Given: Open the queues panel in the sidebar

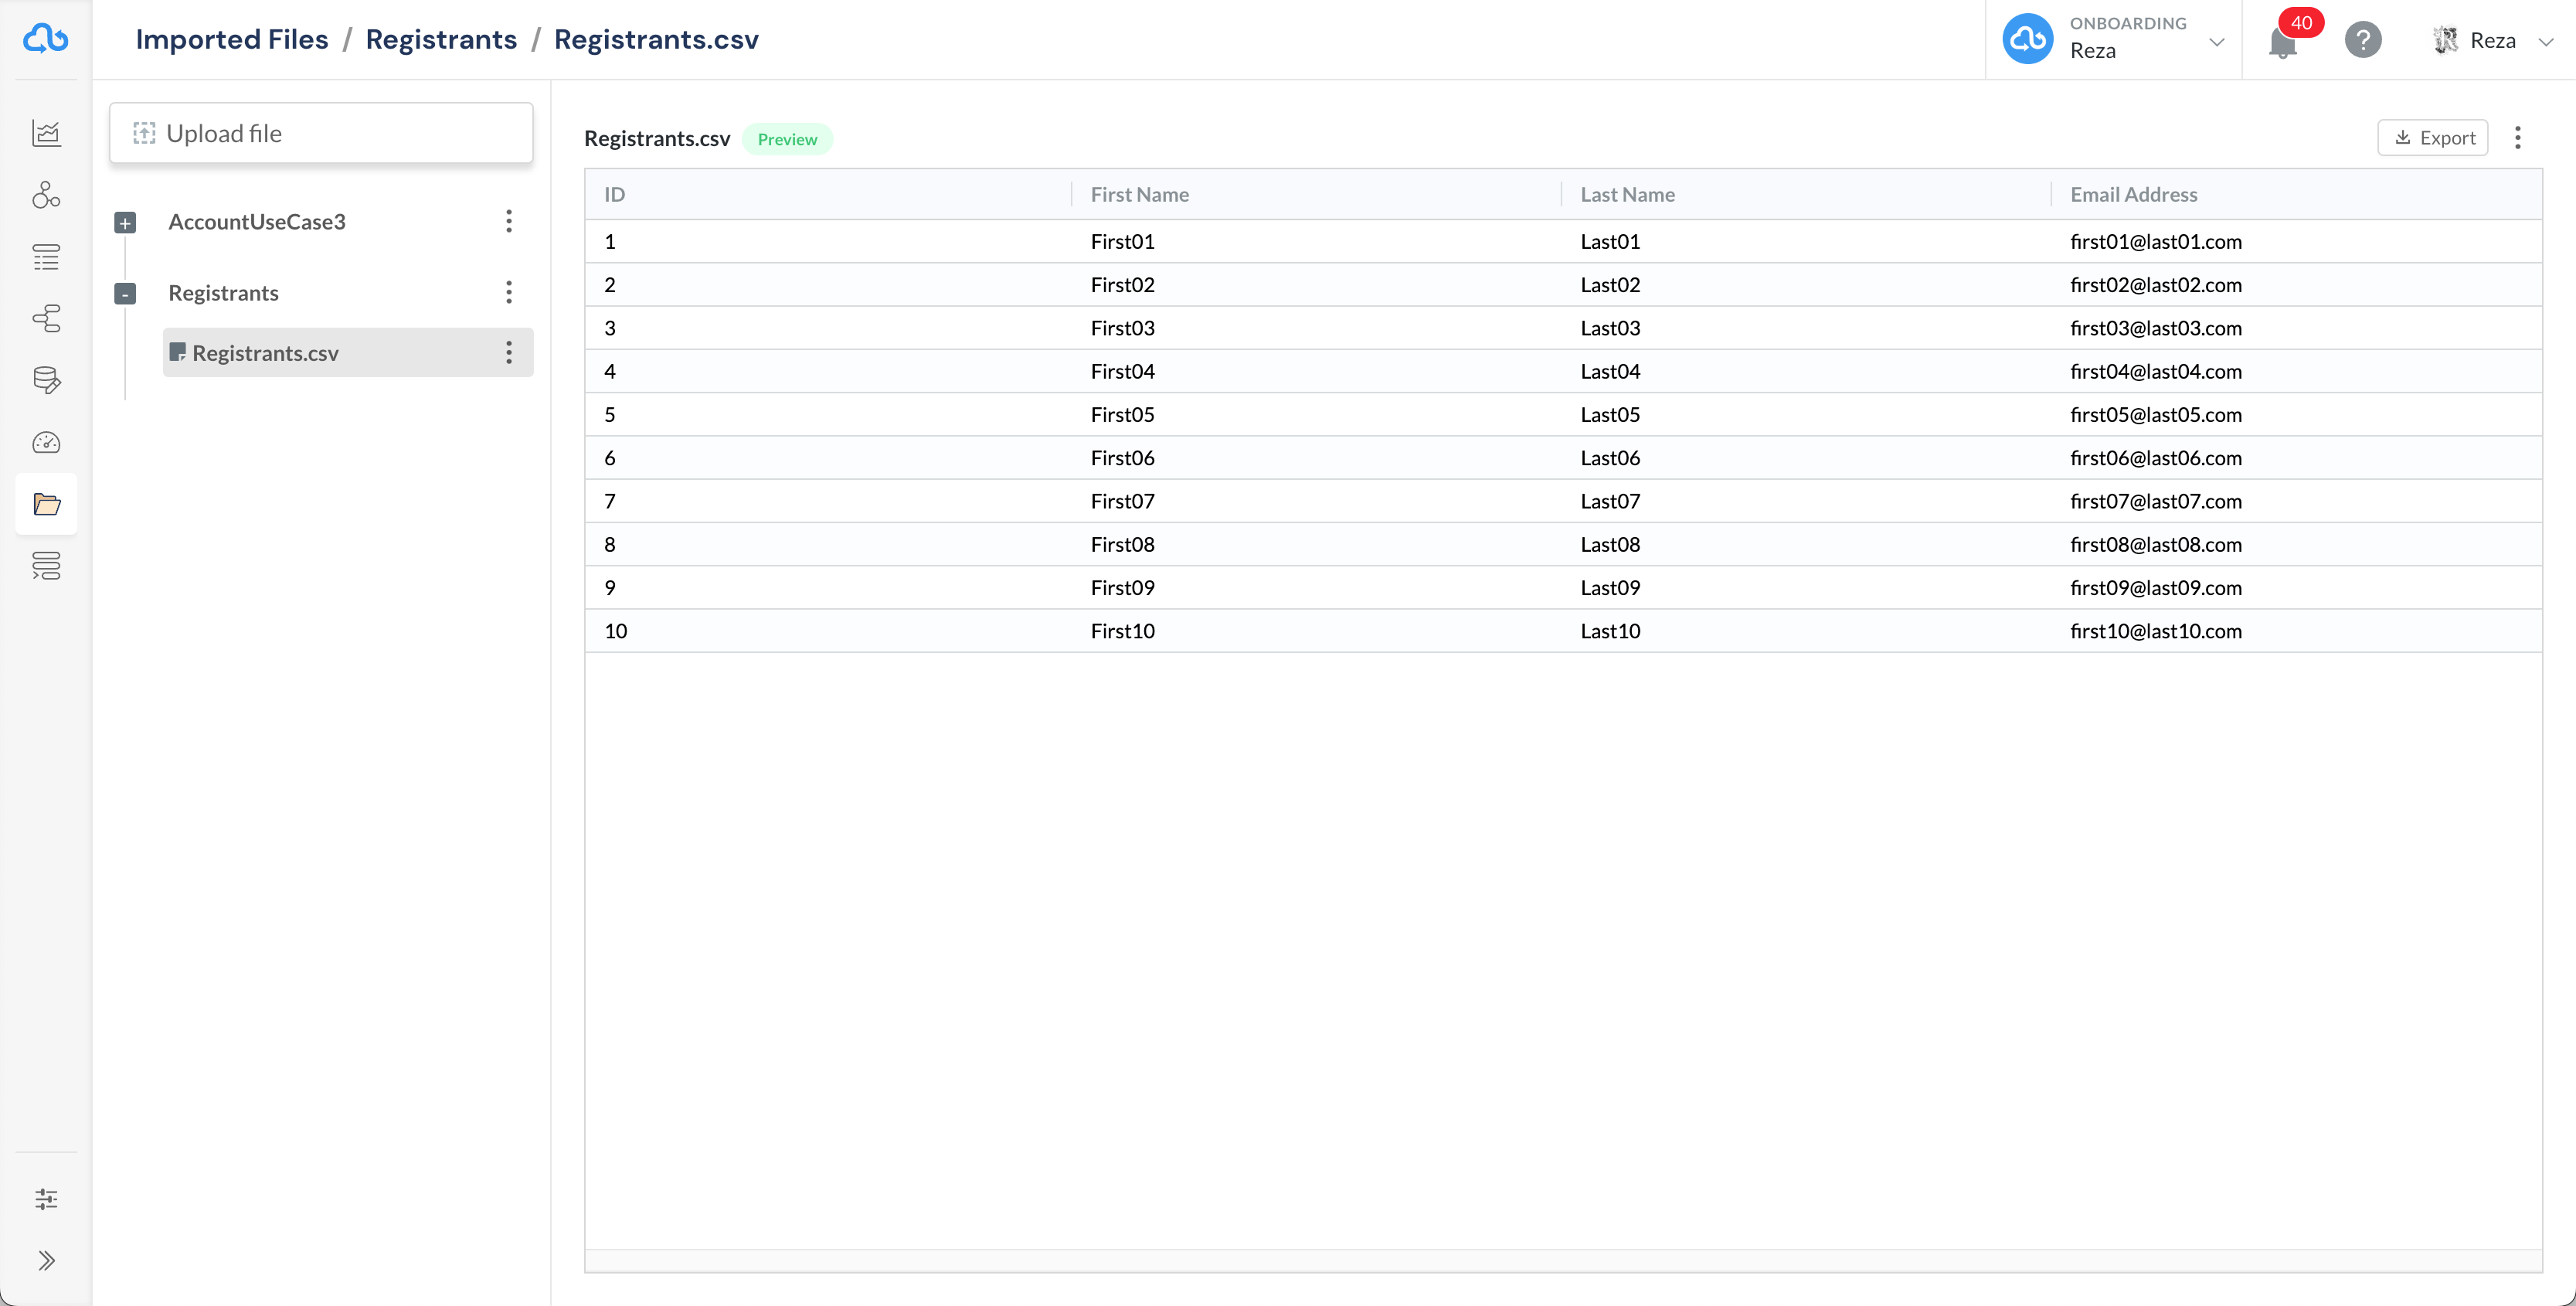Looking at the screenshot, I should point(46,566).
